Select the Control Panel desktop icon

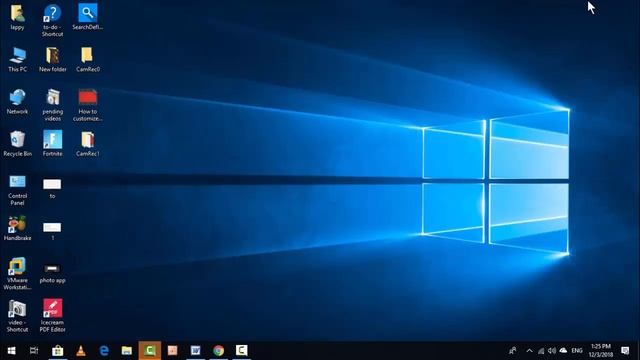coord(17,190)
